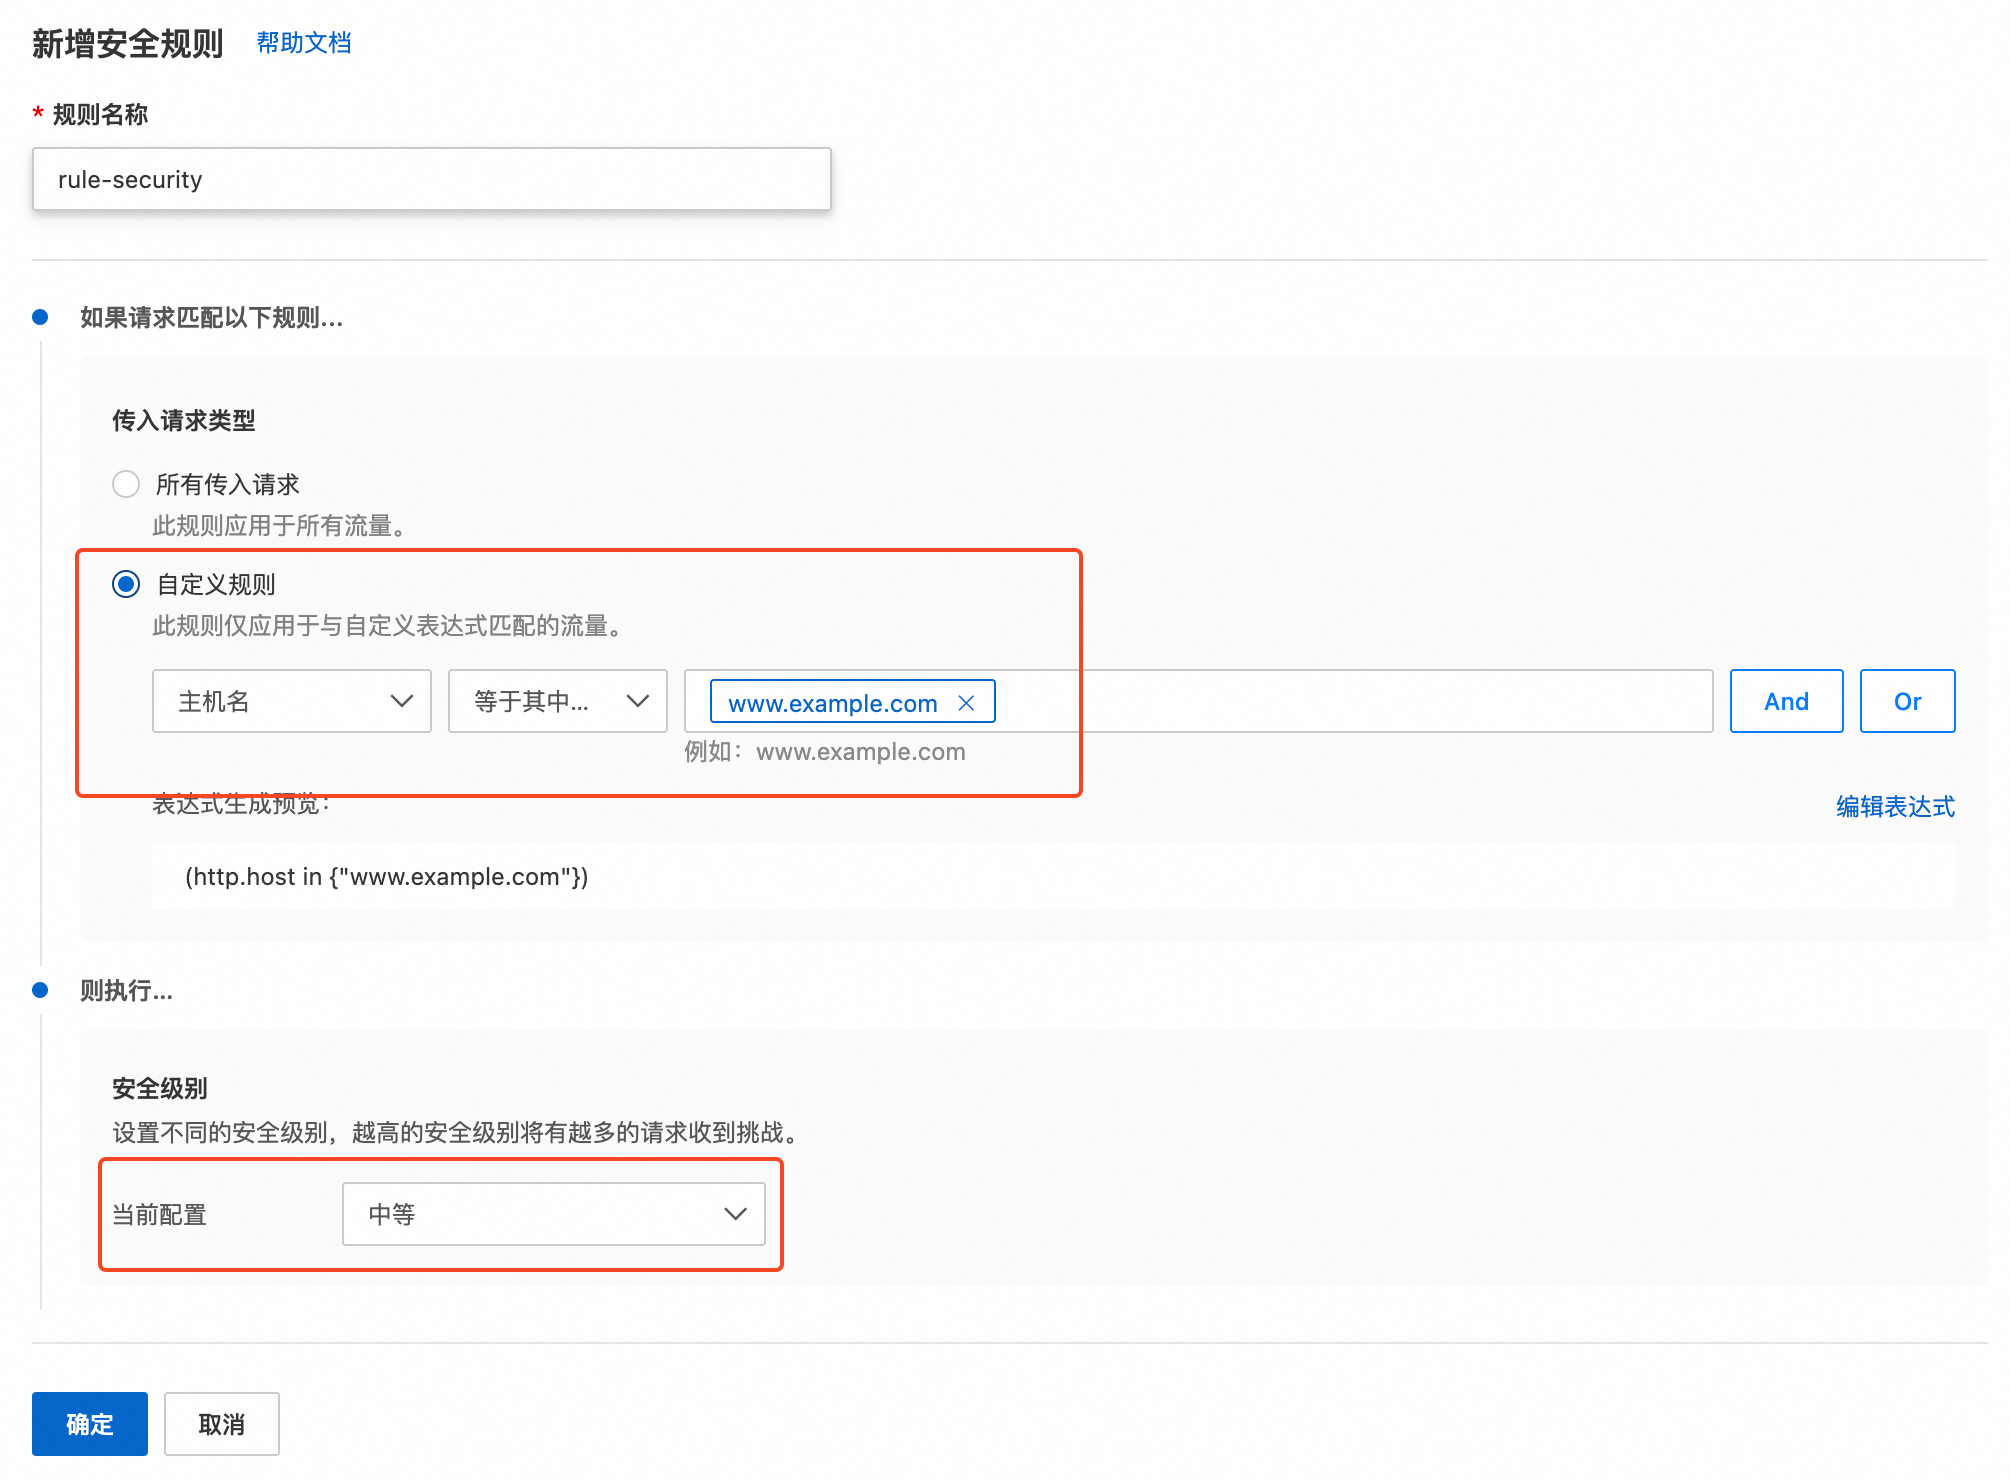This screenshot has width=2010, height=1480.
Task: Click the www.example.com hostname tag
Action: (832, 703)
